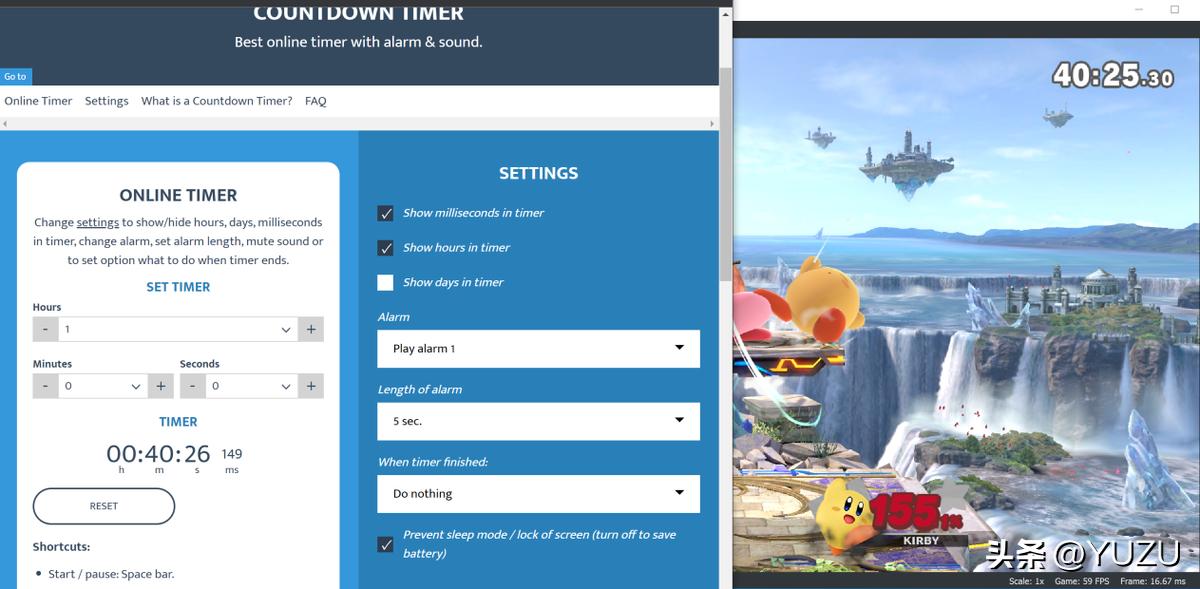Toggle Show hours in timer checkbox

pos(385,248)
